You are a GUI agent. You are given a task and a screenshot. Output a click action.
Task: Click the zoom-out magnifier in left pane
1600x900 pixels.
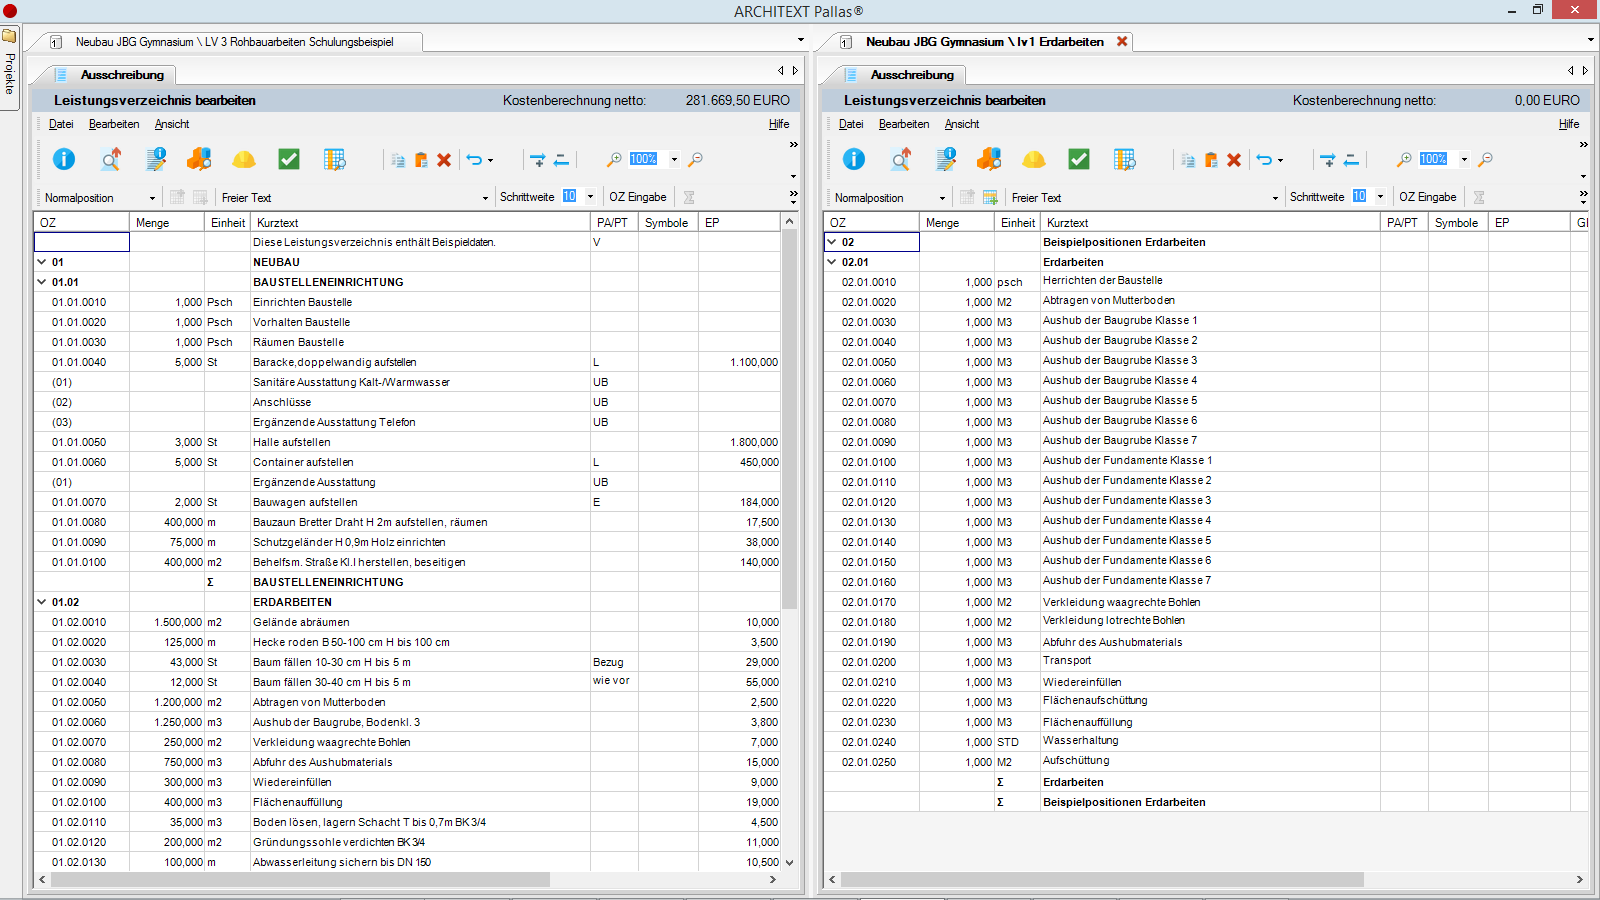[696, 159]
